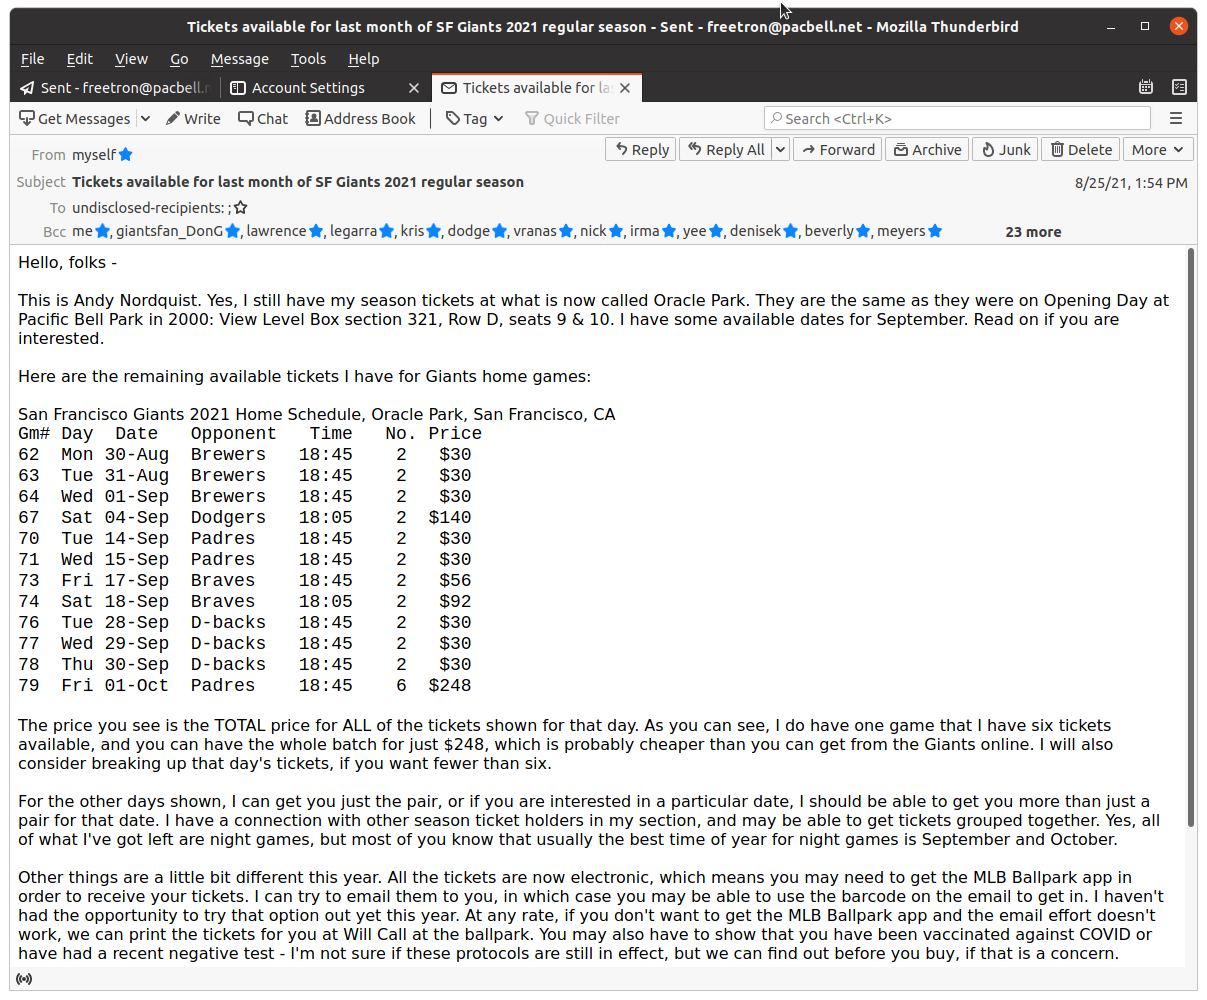Click the game 79 Padres $248 row

click(244, 686)
